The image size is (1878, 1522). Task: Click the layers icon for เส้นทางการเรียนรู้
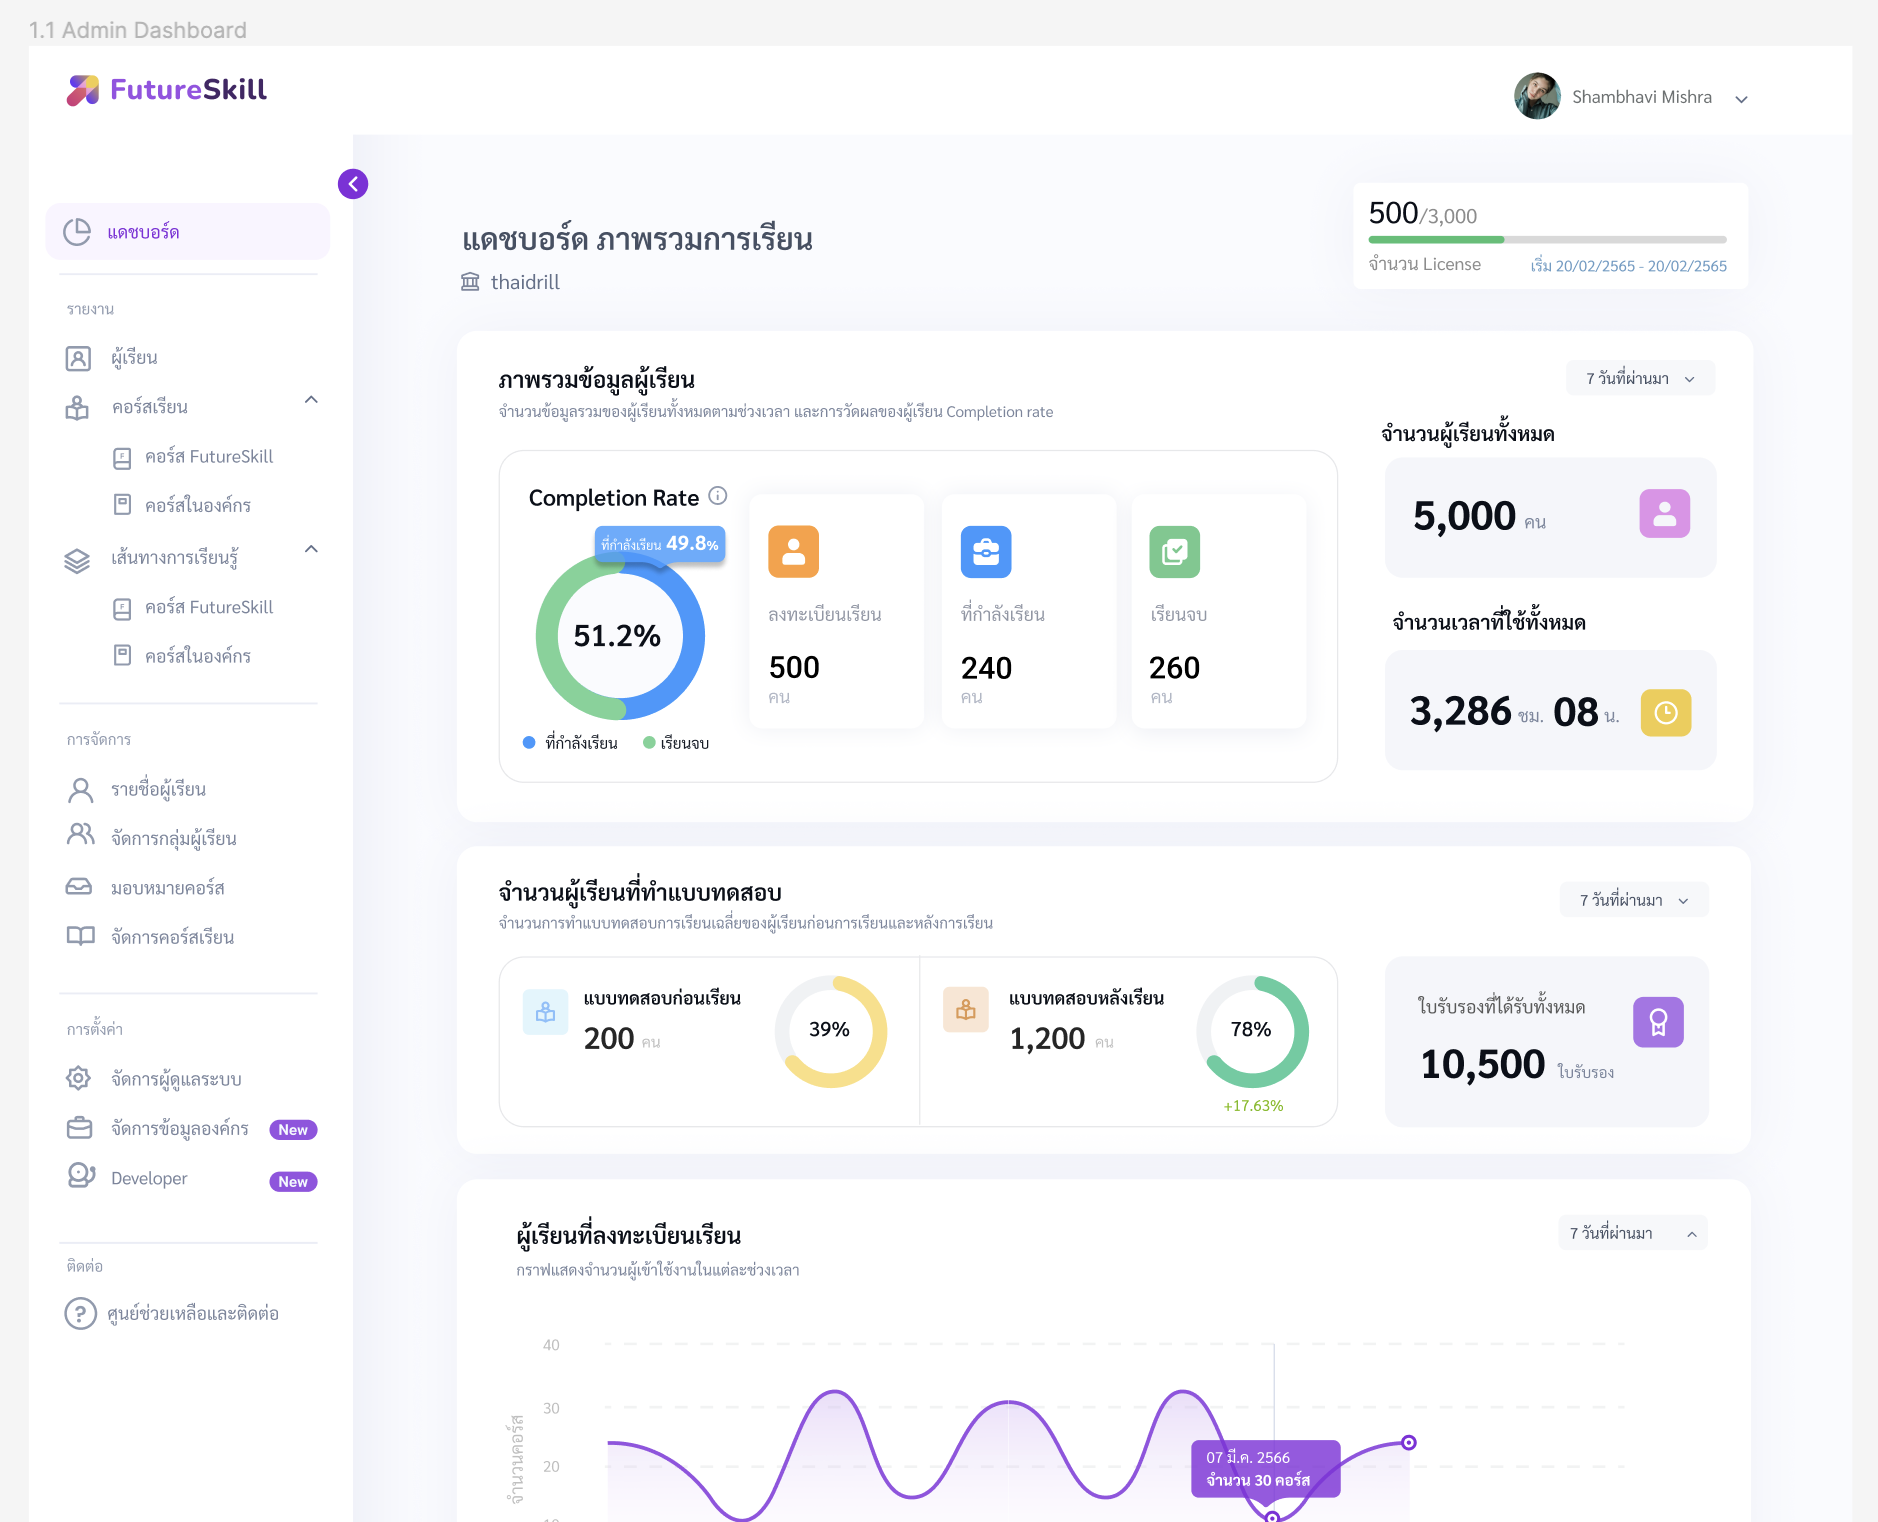(x=77, y=560)
